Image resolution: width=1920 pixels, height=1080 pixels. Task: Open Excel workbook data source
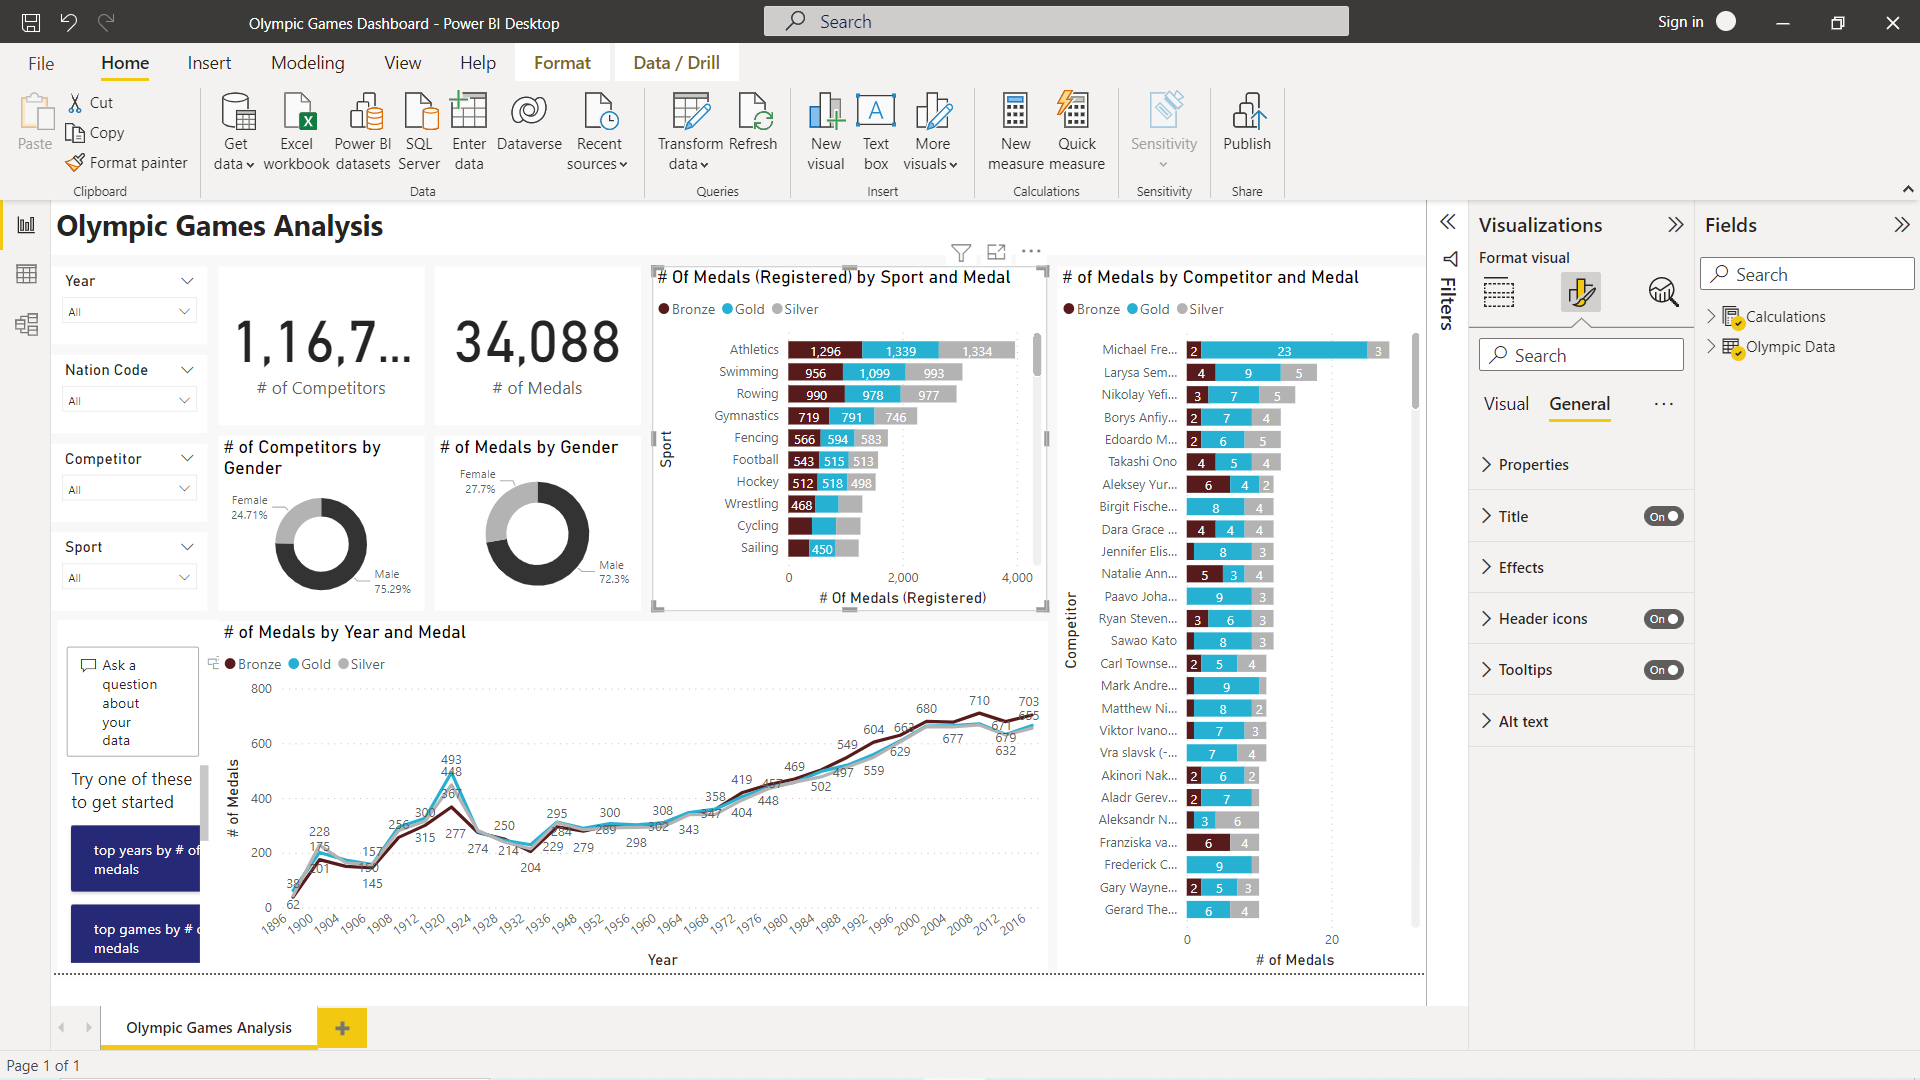pos(297,113)
